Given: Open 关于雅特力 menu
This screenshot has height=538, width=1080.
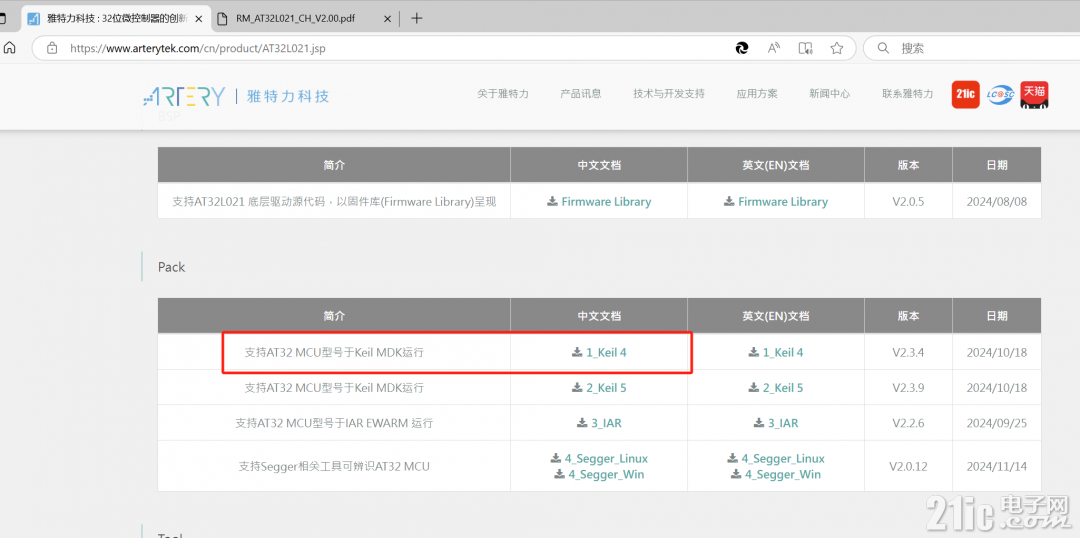Looking at the screenshot, I should (503, 94).
